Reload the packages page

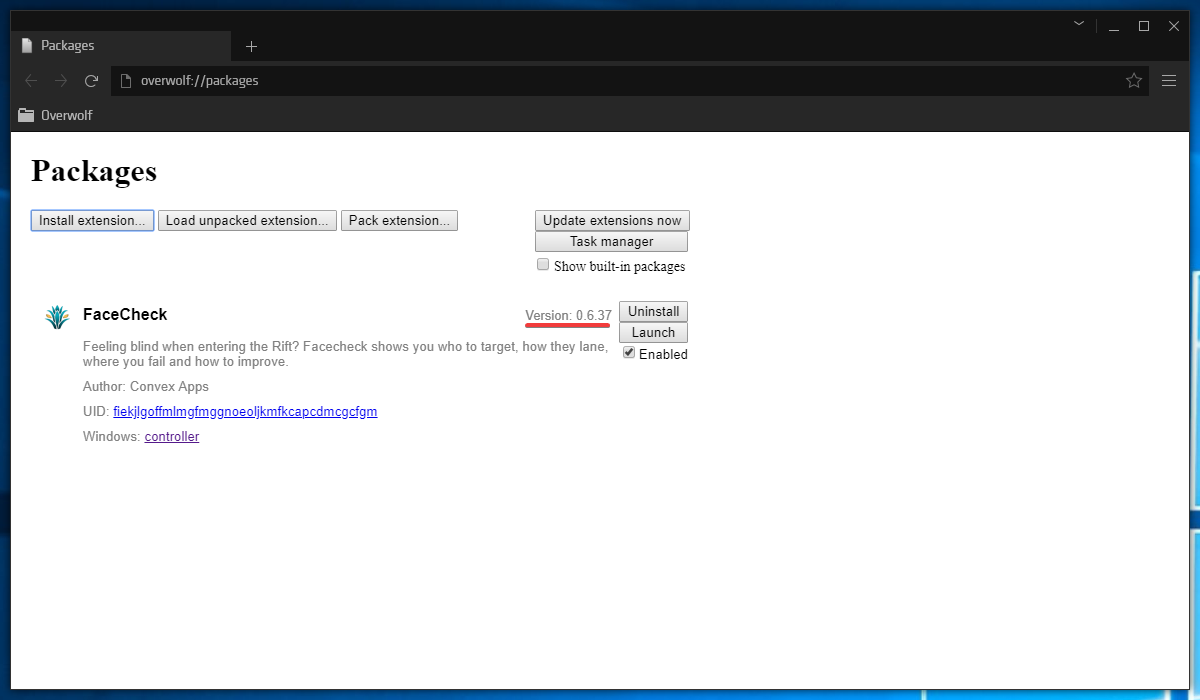[91, 81]
